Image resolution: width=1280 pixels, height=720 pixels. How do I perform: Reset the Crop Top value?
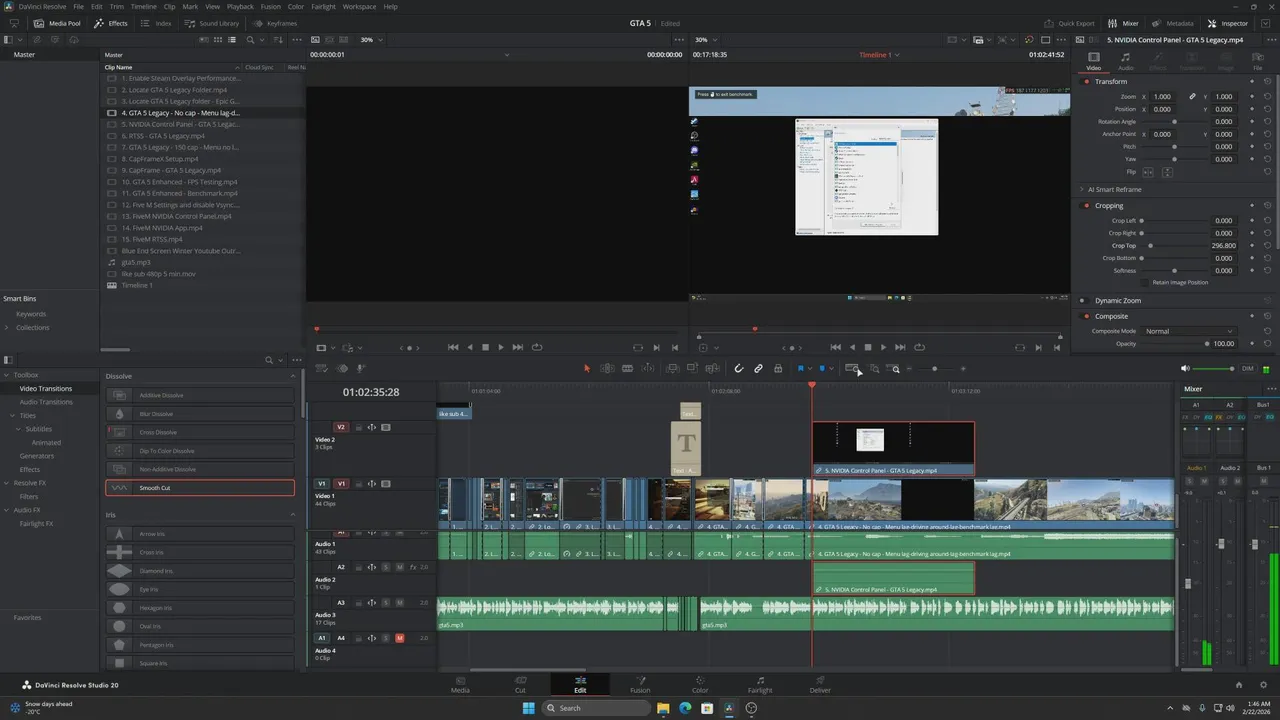(x=1267, y=246)
